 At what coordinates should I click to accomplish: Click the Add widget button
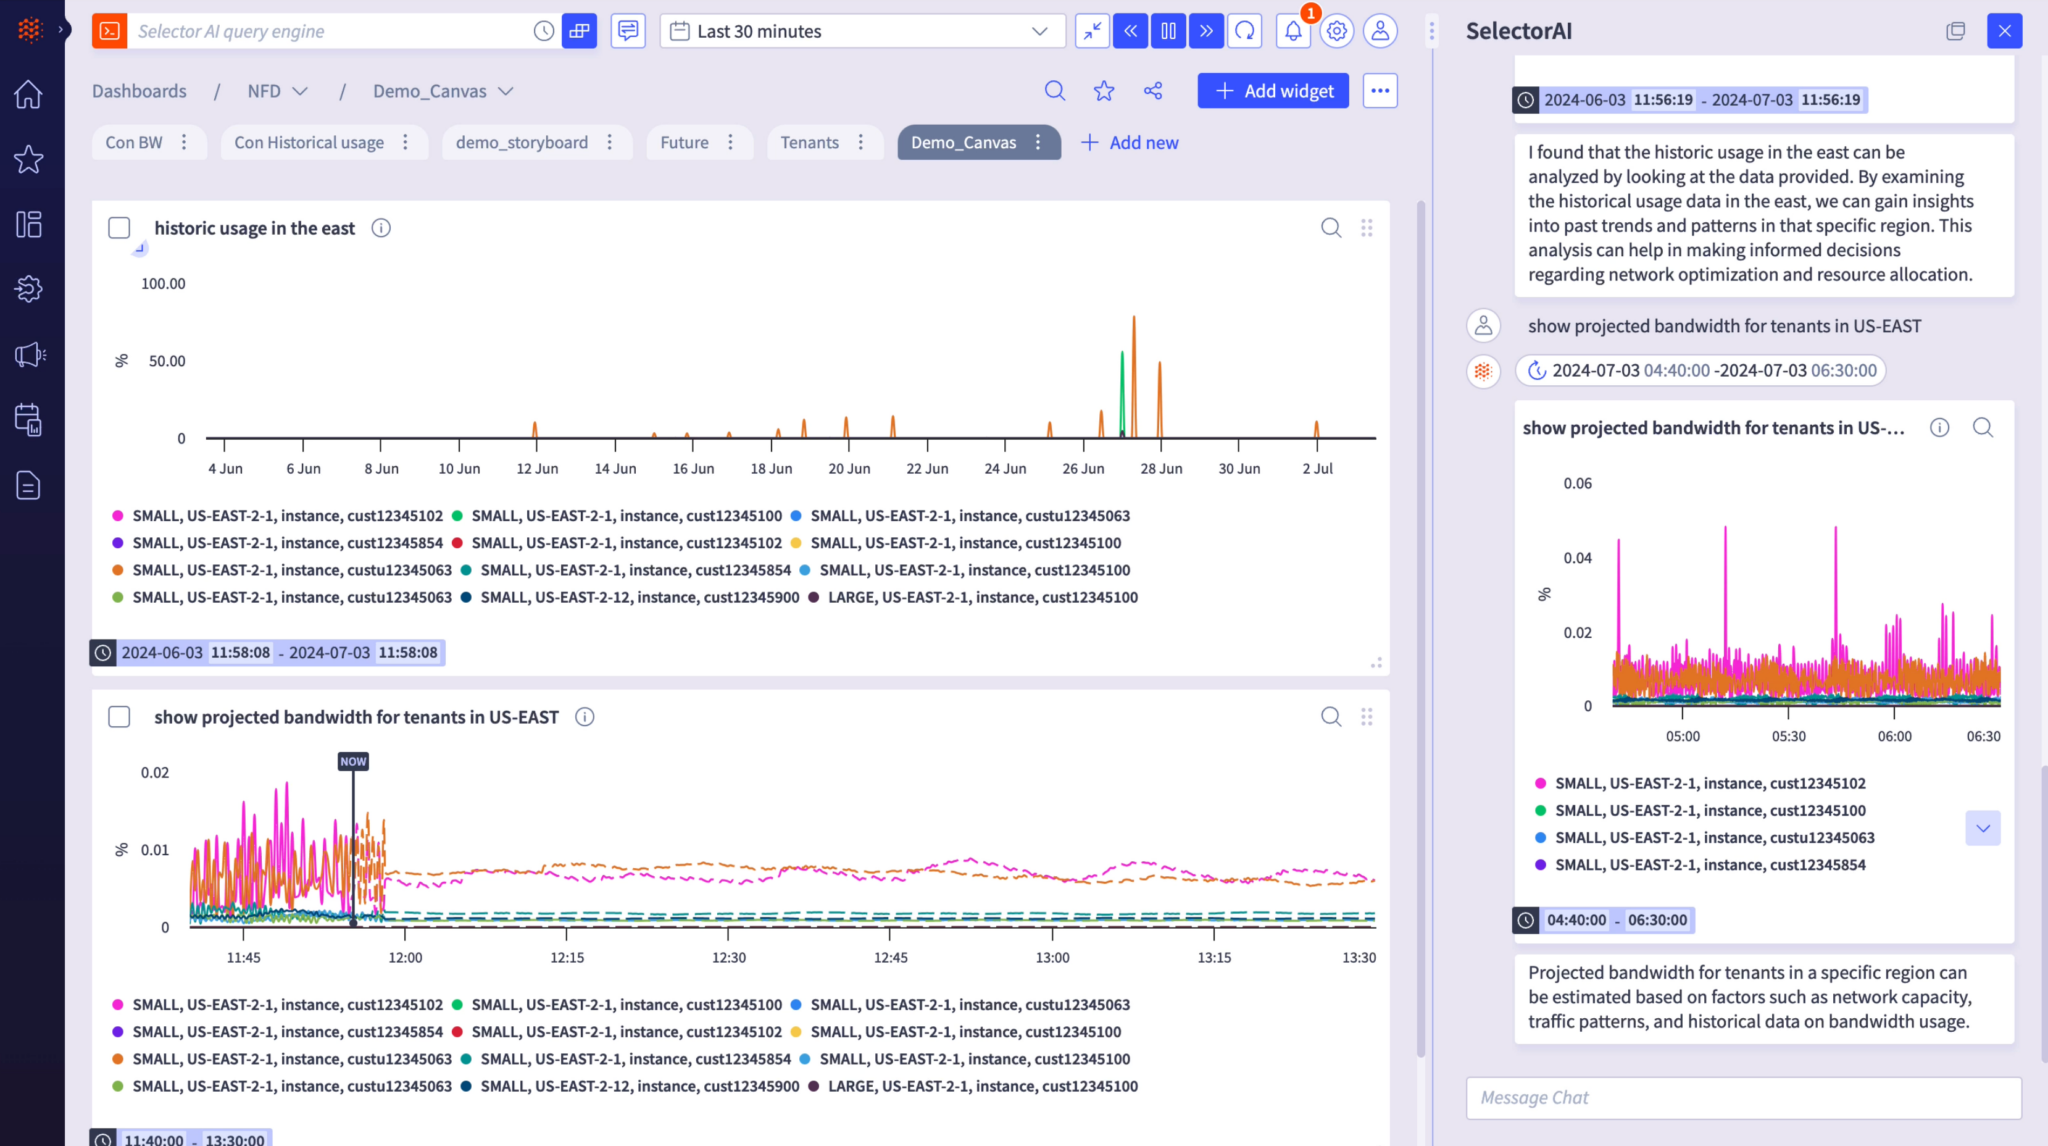point(1273,91)
